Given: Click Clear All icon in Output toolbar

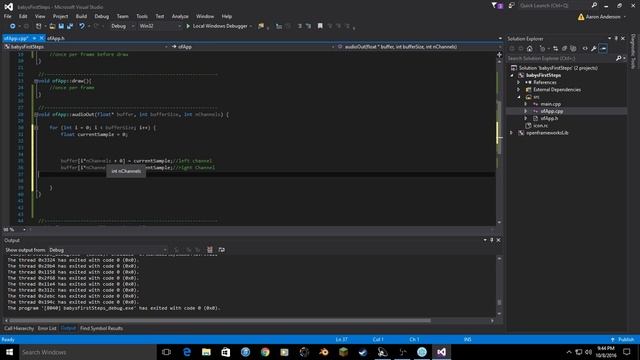Looking at the screenshot, I should click(x=210, y=250).
